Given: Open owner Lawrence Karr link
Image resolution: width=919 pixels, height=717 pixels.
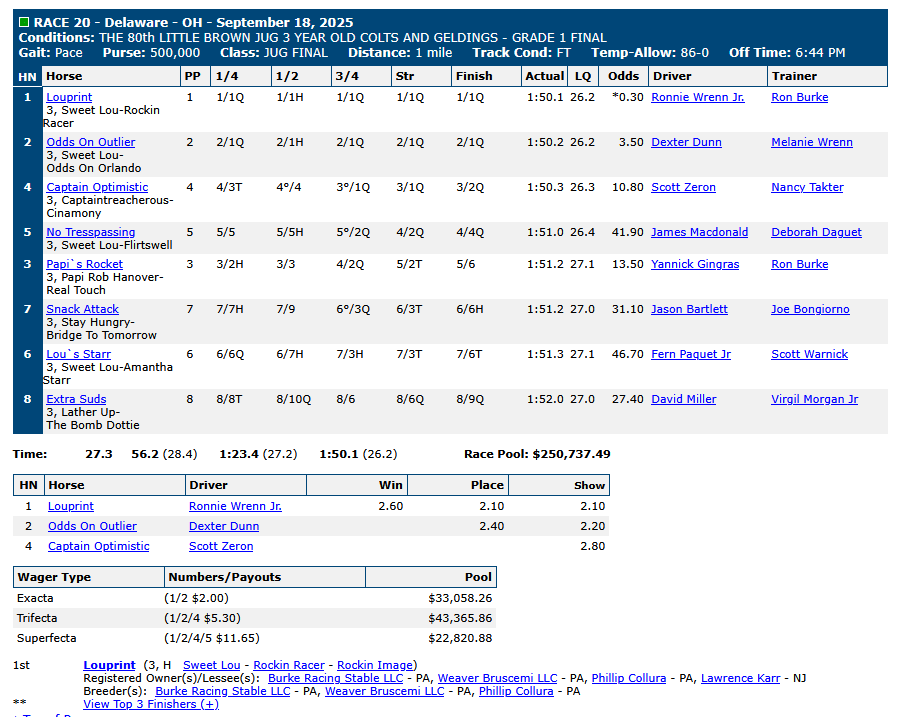Looking at the screenshot, I should click(740, 678).
